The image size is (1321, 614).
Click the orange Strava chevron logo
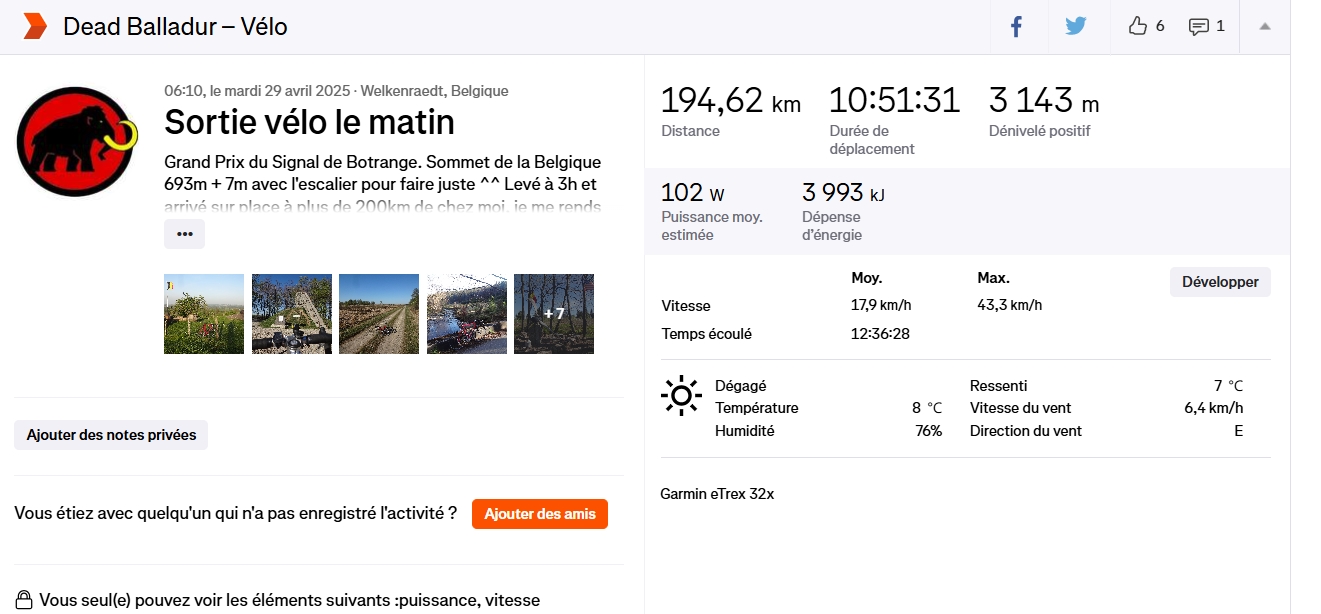35,27
